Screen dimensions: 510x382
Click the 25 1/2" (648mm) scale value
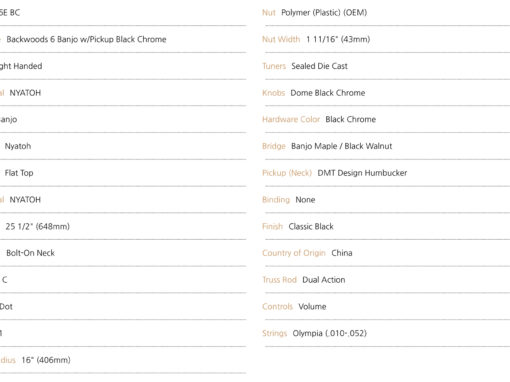(x=37, y=226)
